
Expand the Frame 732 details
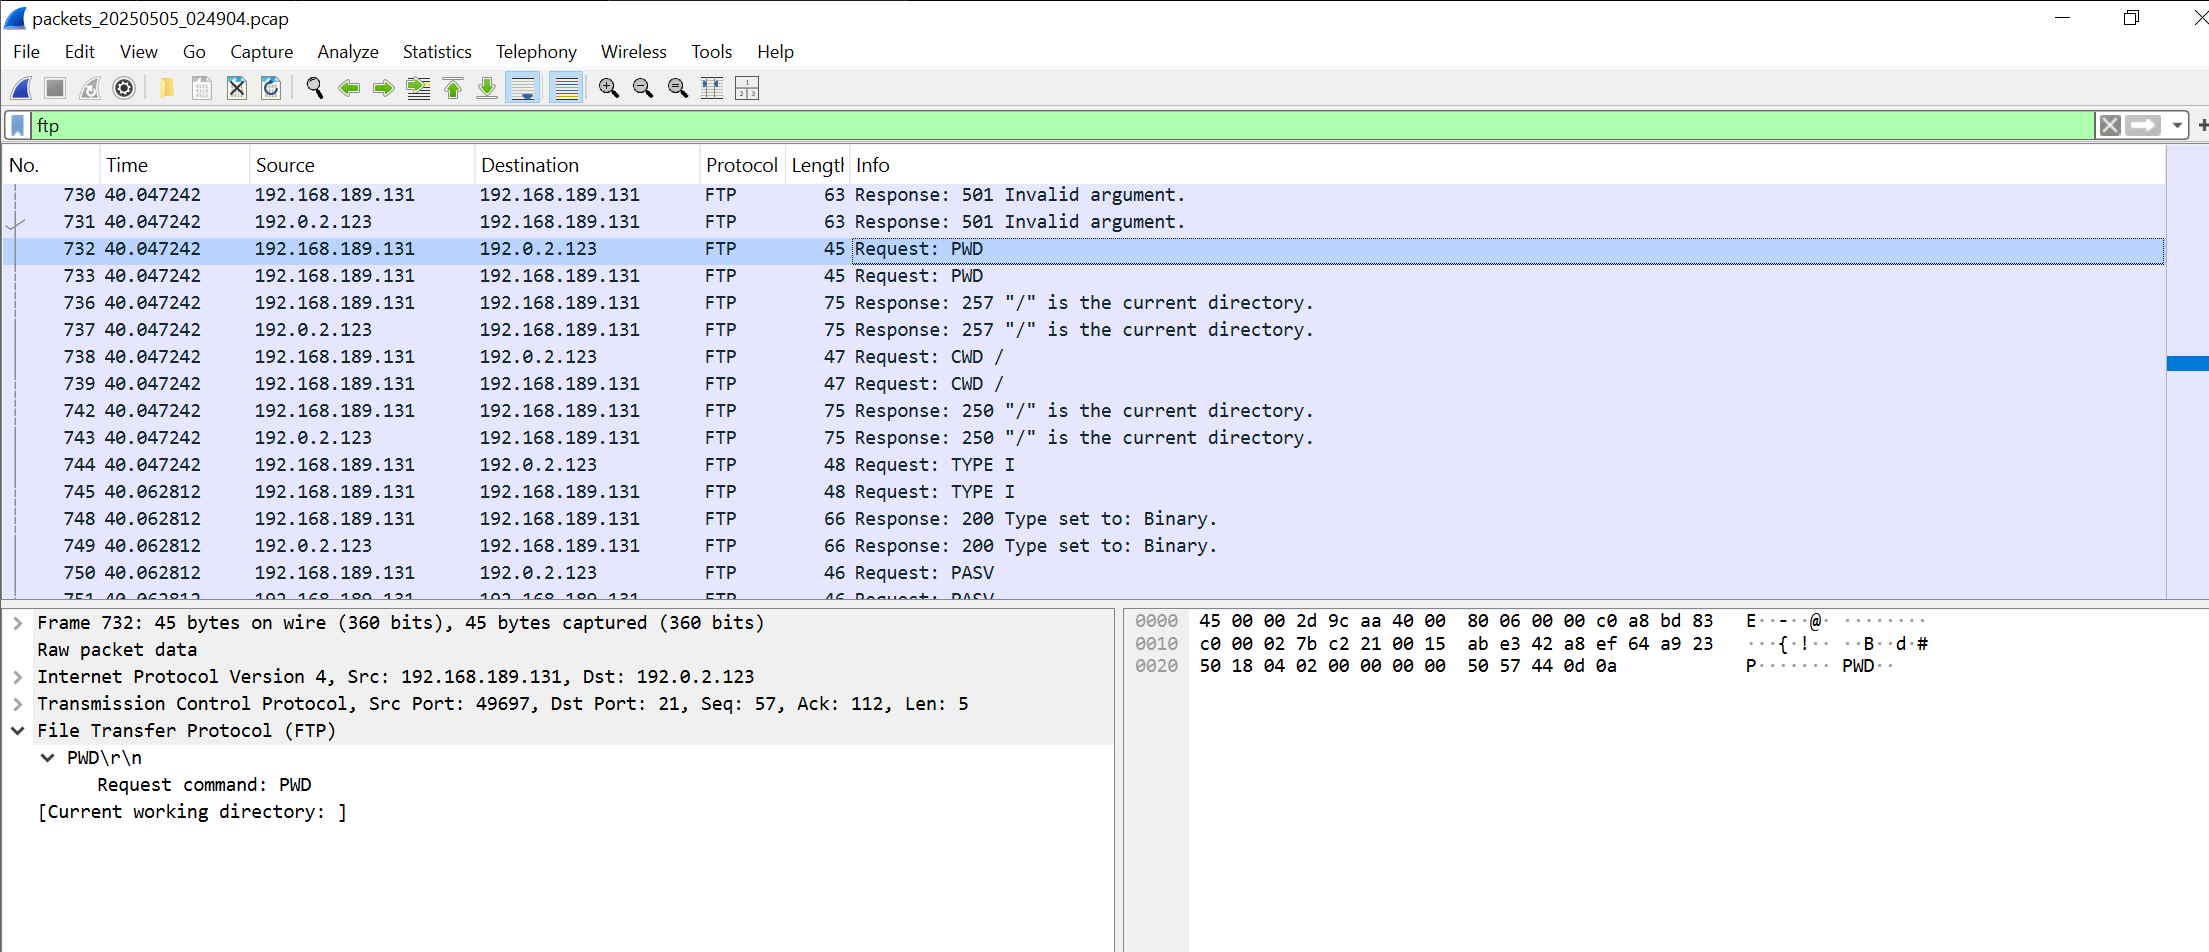pos(17,623)
